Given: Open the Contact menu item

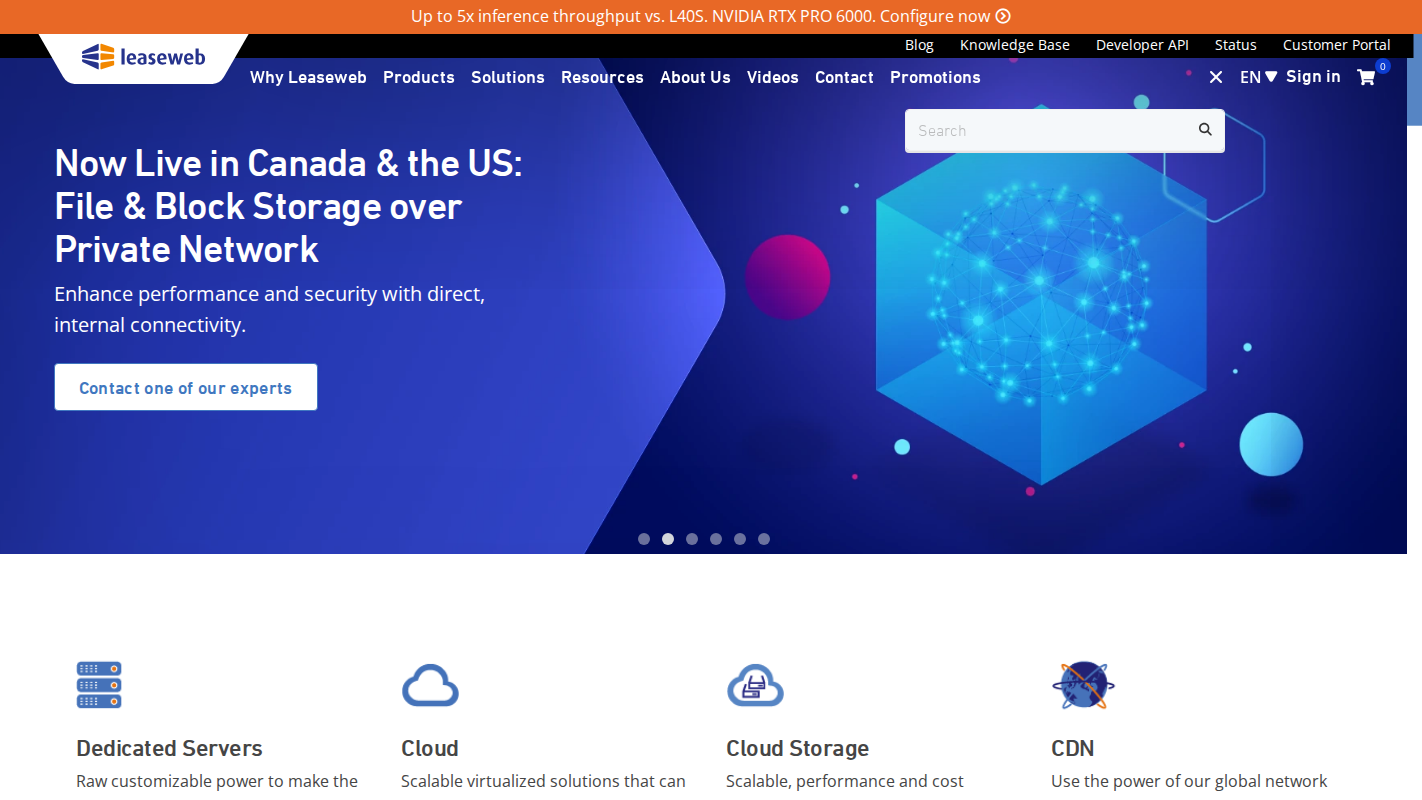Looking at the screenshot, I should click(x=844, y=77).
